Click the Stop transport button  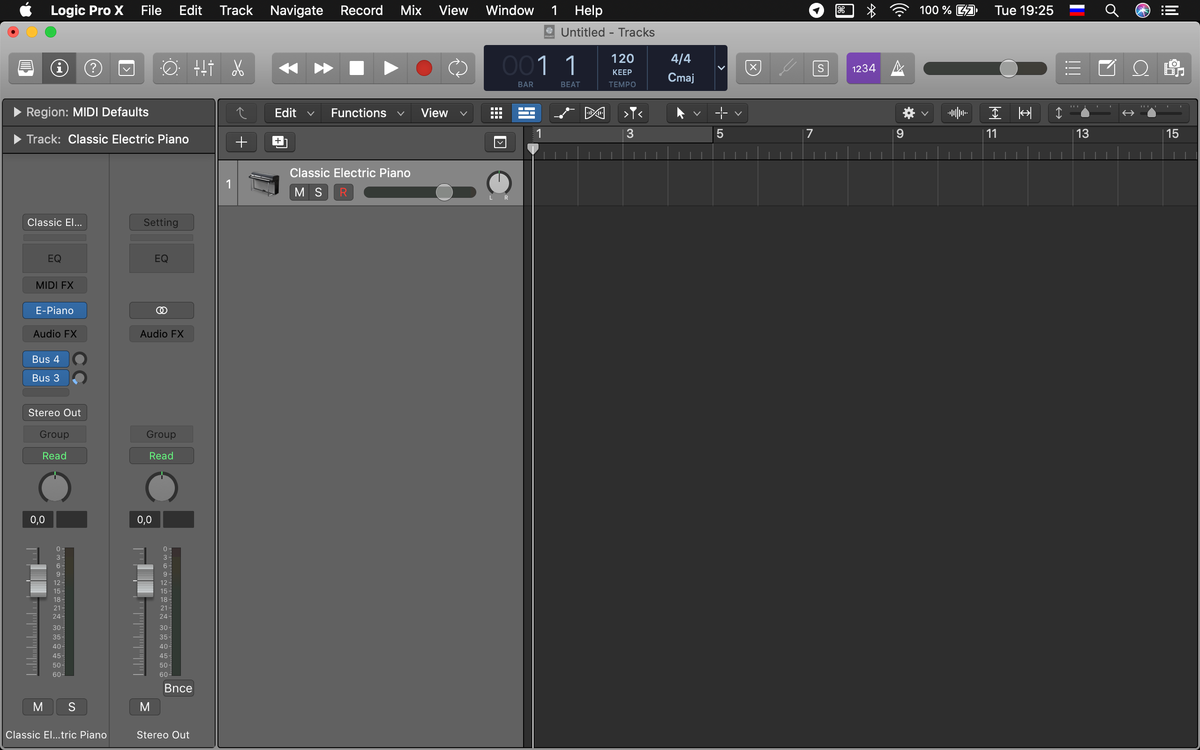click(357, 68)
